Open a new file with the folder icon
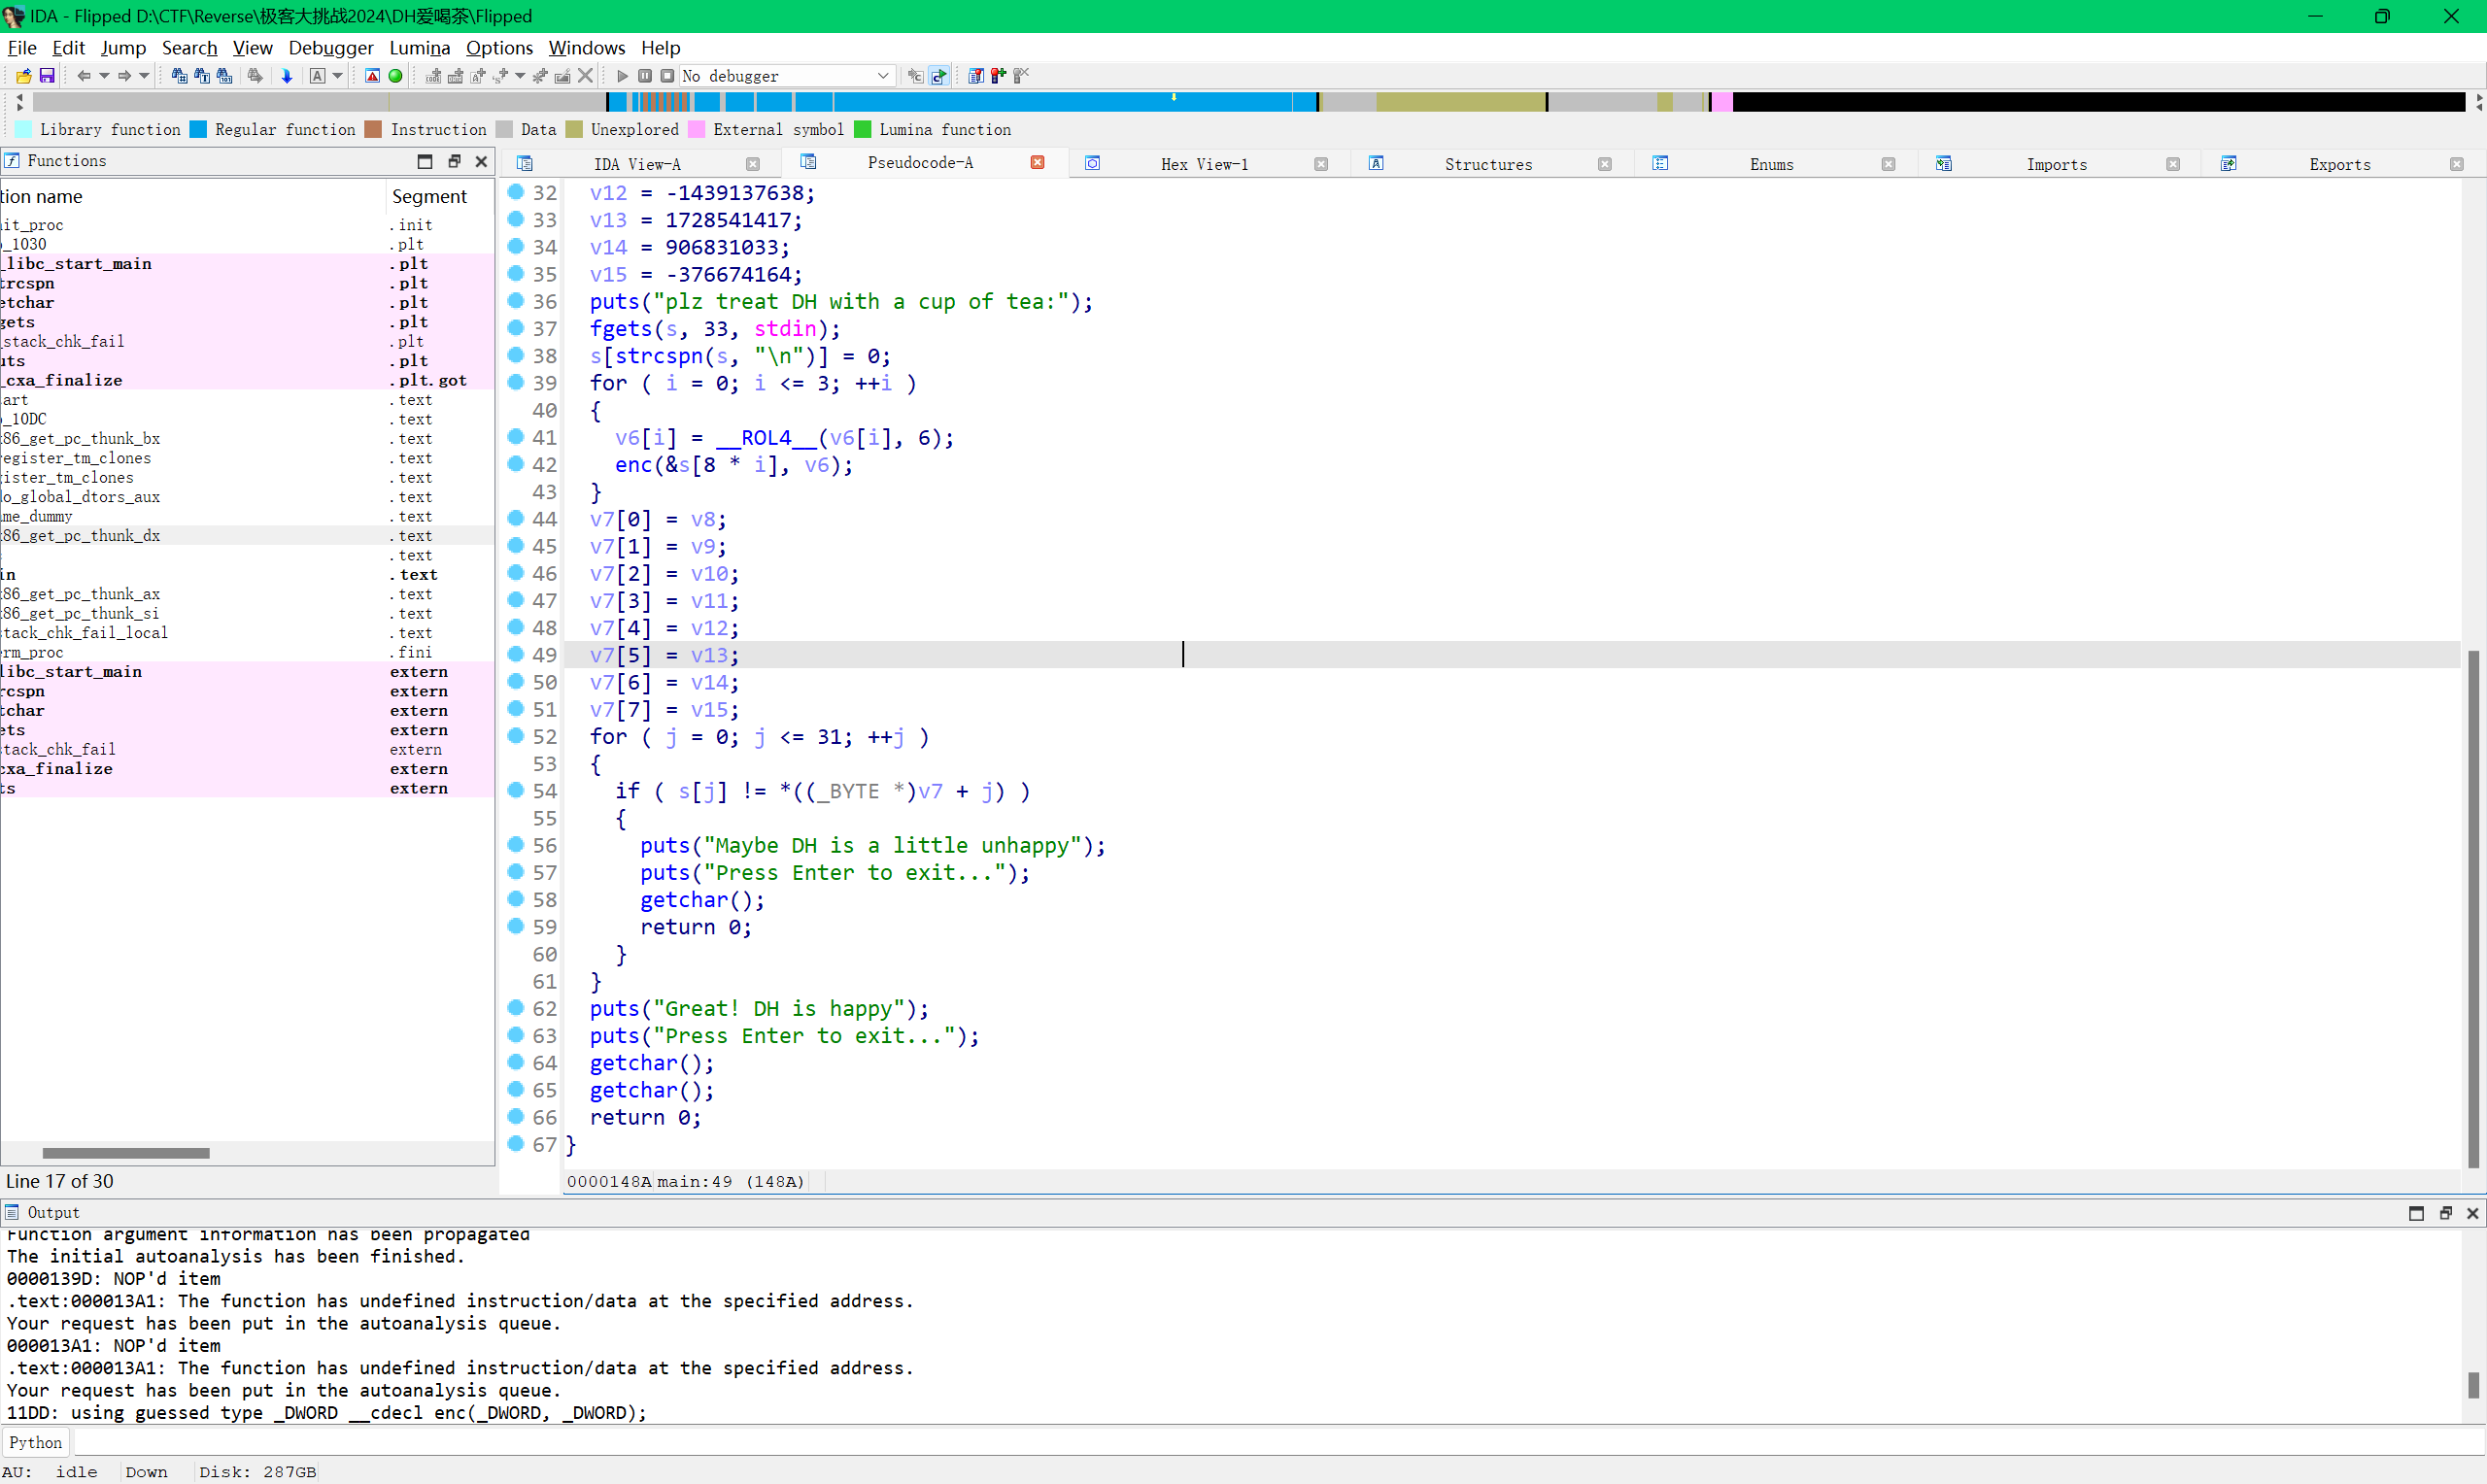This screenshot has width=2487, height=1484. click(x=23, y=76)
